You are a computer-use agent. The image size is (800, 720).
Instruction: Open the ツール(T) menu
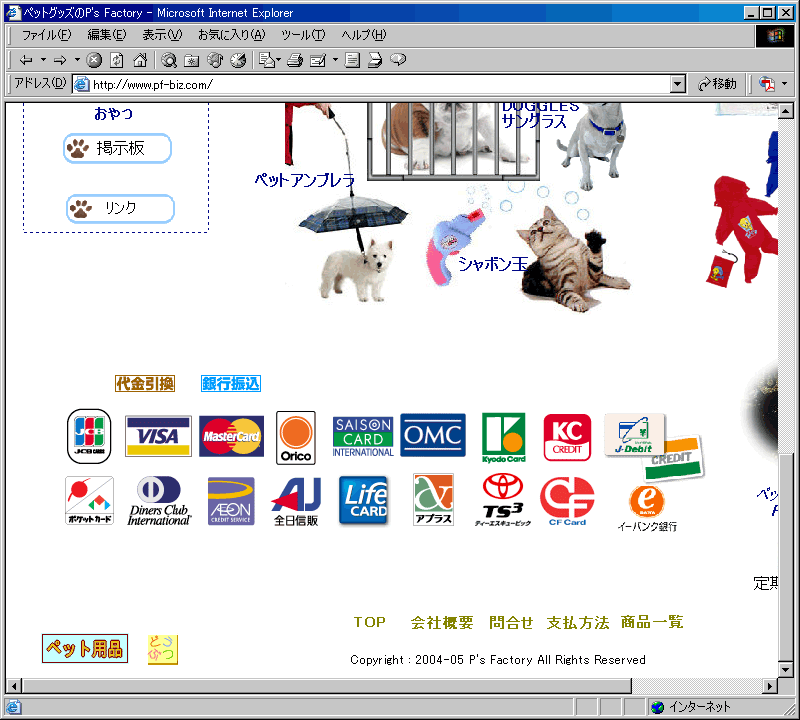tap(303, 35)
